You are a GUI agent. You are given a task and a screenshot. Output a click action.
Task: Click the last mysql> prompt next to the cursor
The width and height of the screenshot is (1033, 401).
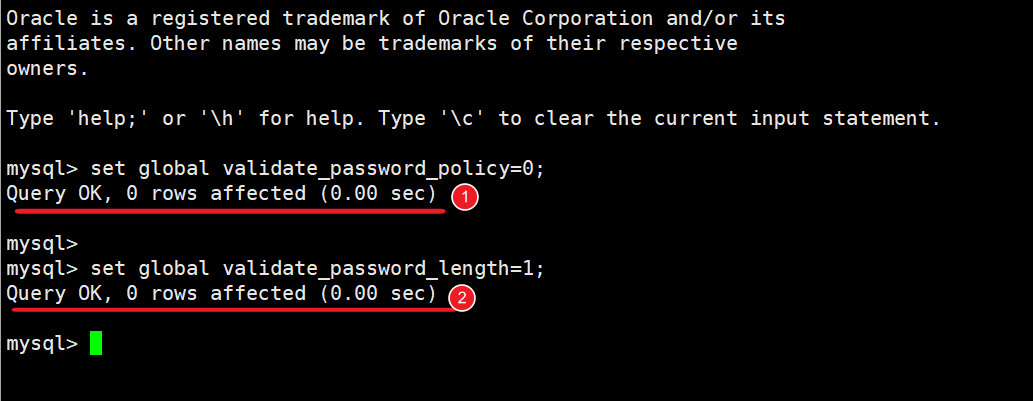(41, 343)
